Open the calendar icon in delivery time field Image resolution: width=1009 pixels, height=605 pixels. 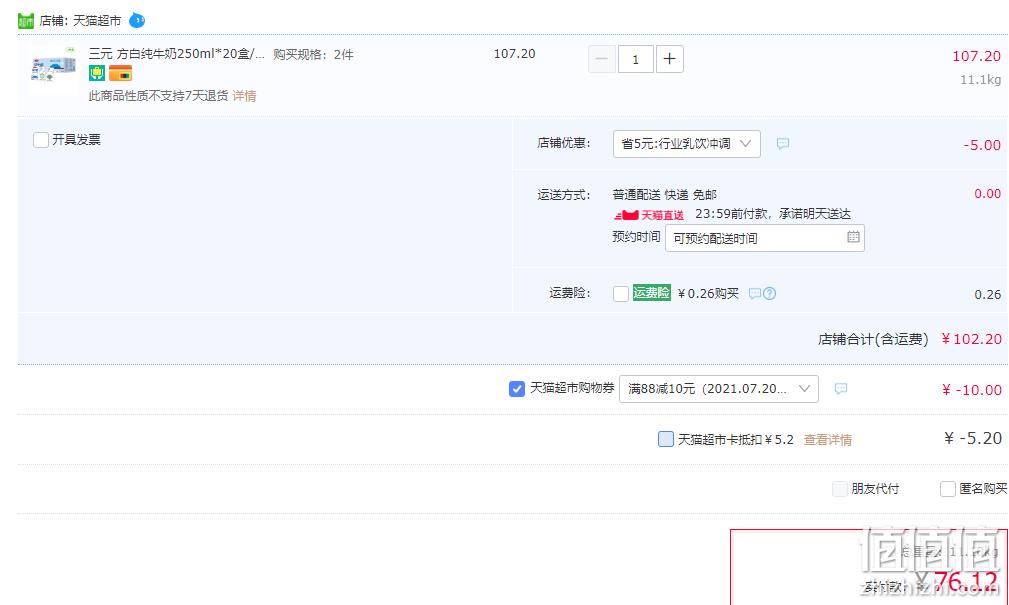click(x=853, y=237)
